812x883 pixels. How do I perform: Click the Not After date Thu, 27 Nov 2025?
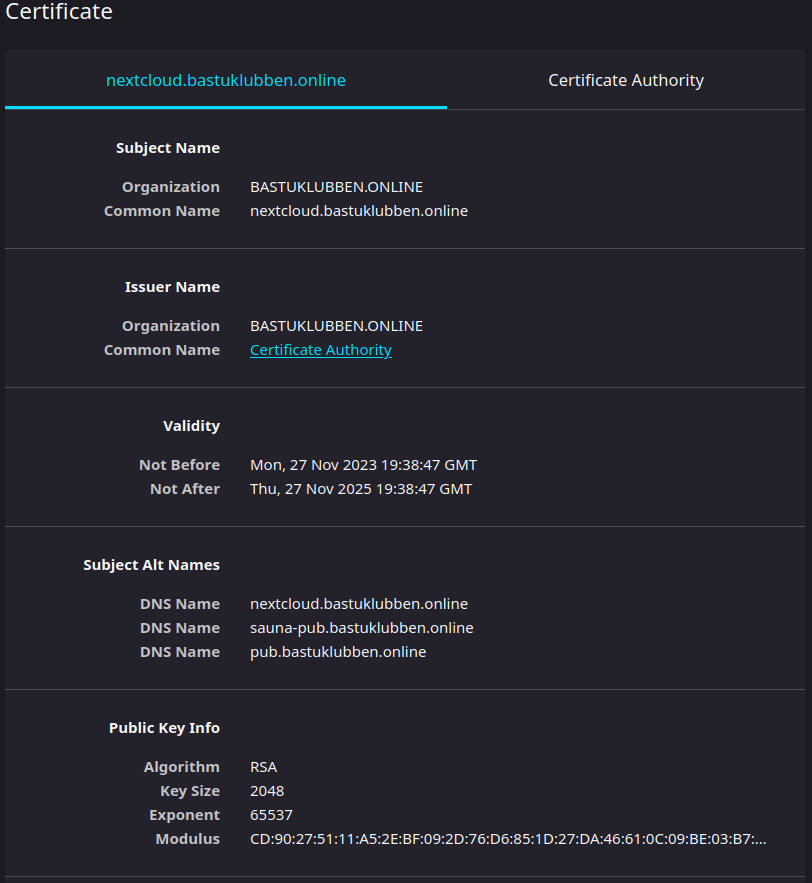point(361,489)
